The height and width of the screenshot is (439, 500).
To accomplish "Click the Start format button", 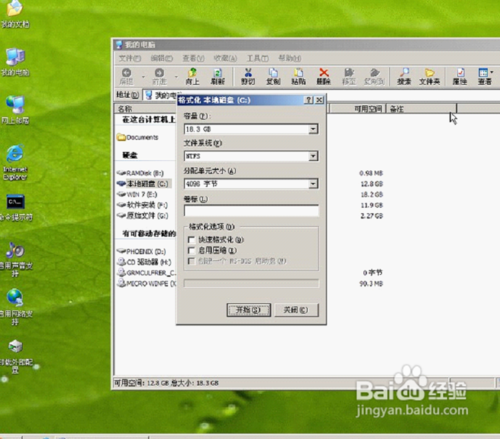I will click(249, 310).
